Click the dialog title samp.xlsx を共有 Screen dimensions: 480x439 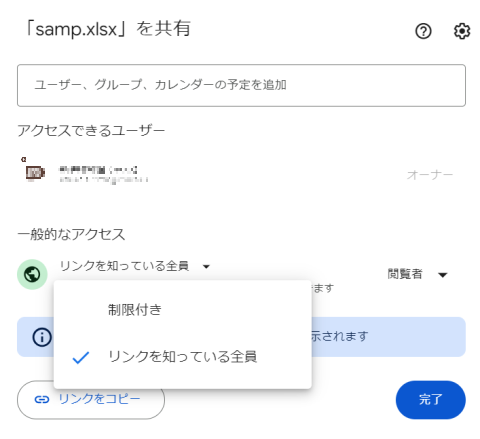point(108,29)
